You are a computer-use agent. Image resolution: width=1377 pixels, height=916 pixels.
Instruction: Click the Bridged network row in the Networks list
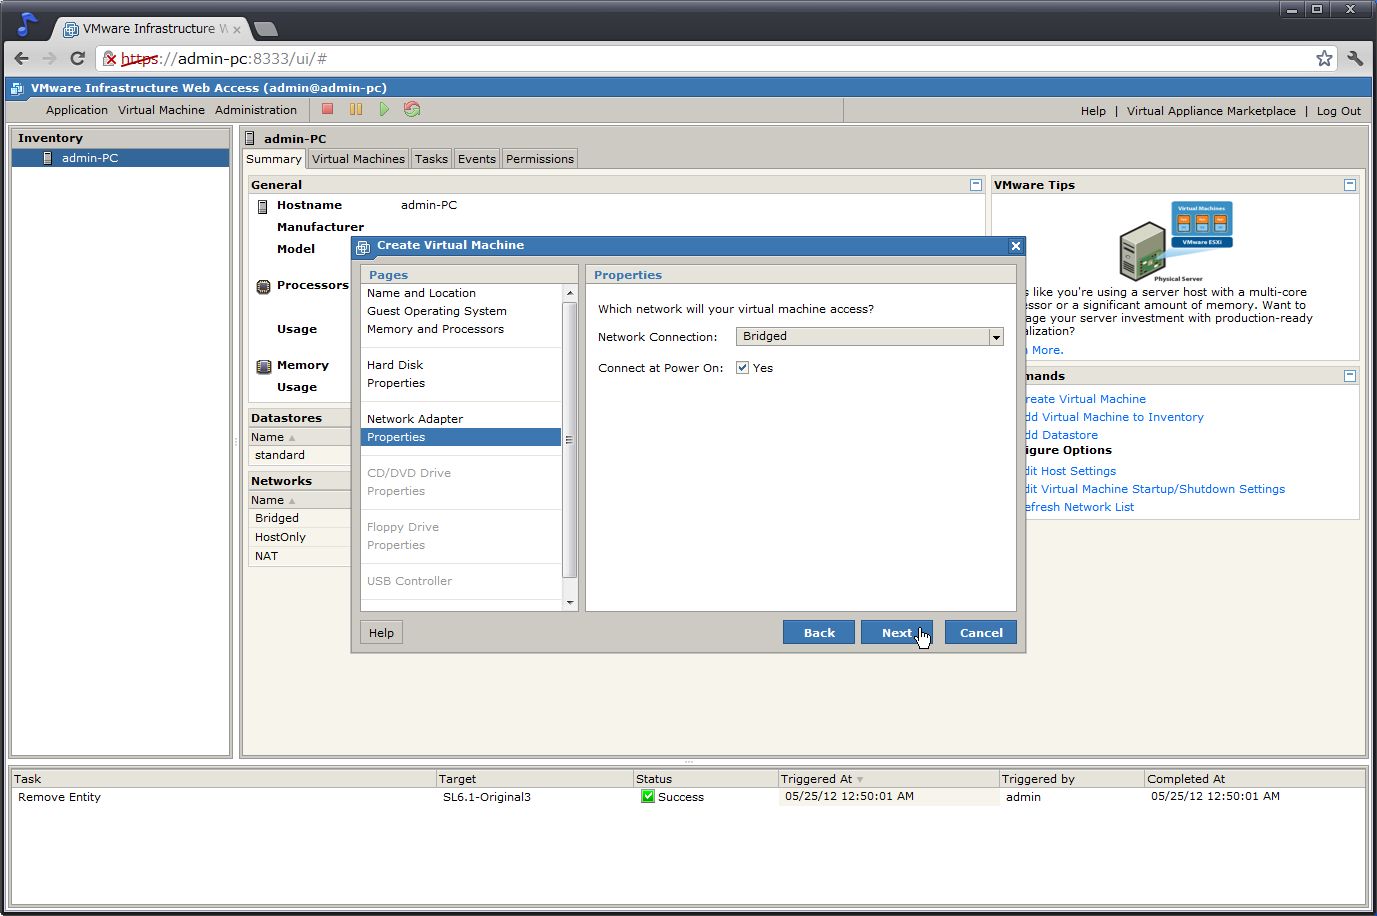tap(300, 518)
